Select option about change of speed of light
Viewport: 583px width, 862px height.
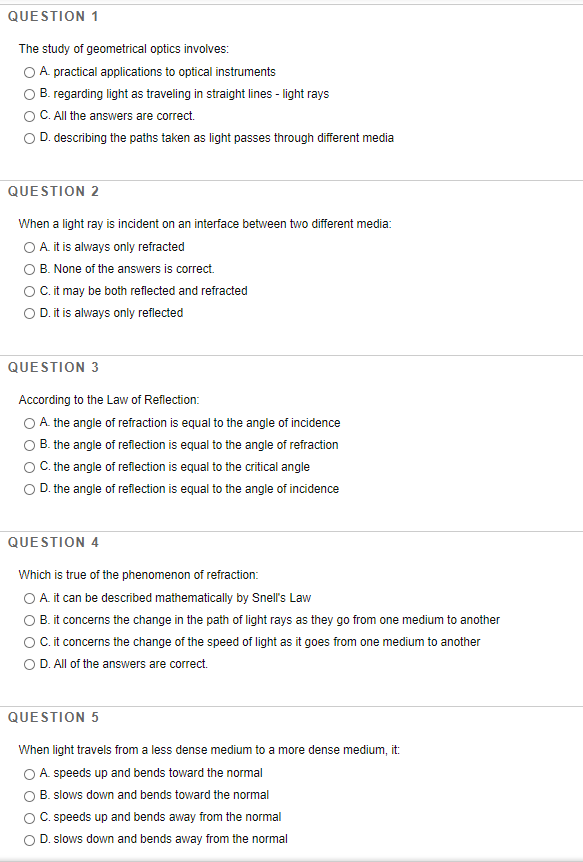pyautogui.click(x=29, y=641)
